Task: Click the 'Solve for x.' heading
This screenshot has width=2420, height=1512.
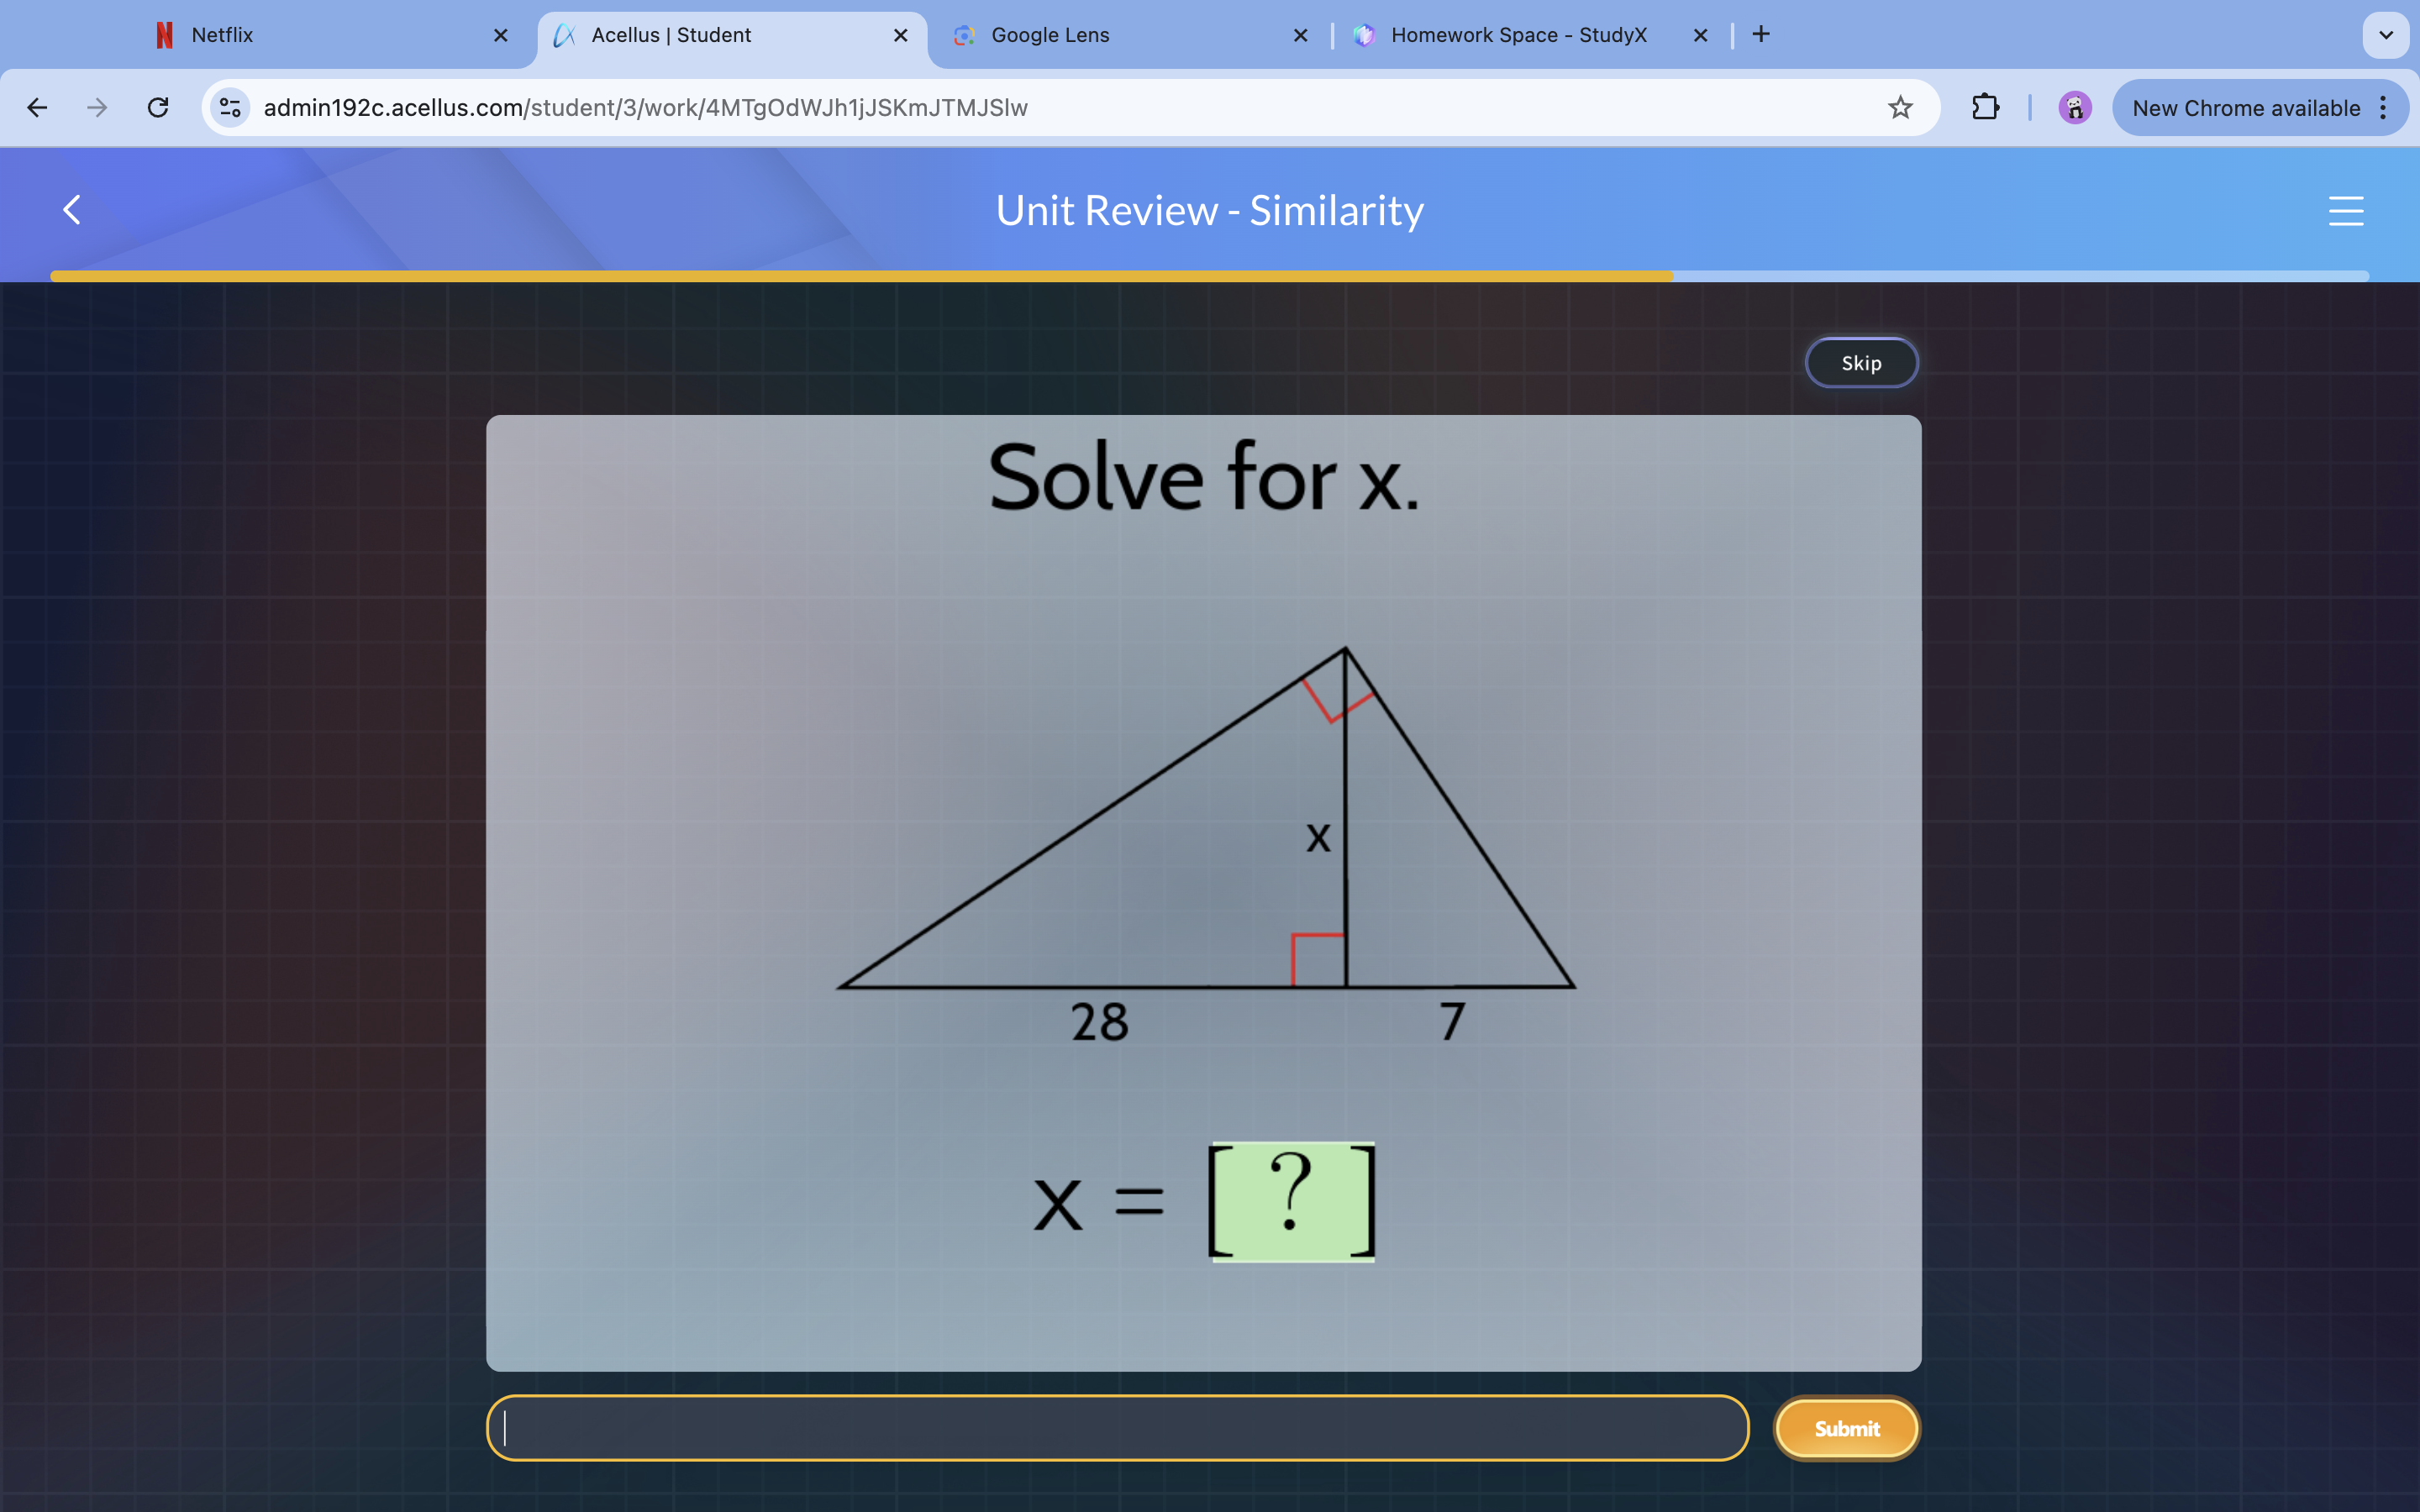Action: click(x=1204, y=478)
